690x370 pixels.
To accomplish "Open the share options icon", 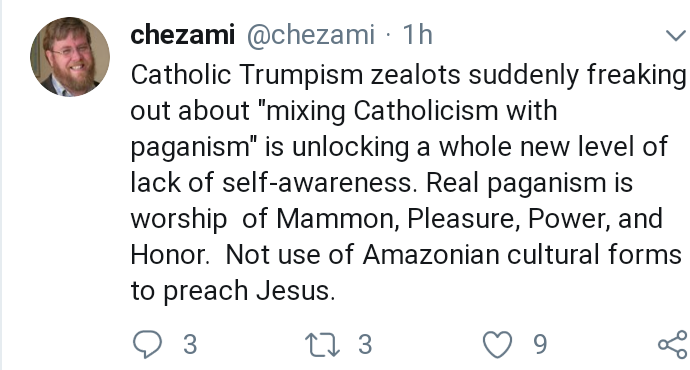I will tap(673, 344).
